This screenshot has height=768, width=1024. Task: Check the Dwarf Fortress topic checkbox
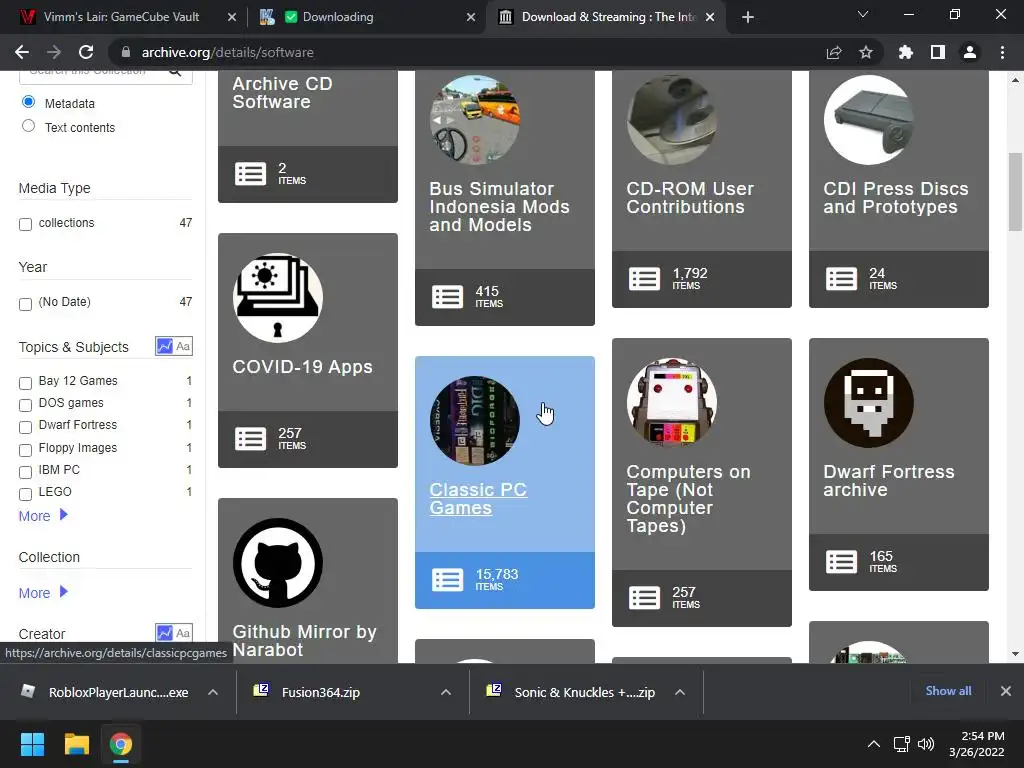coord(25,428)
